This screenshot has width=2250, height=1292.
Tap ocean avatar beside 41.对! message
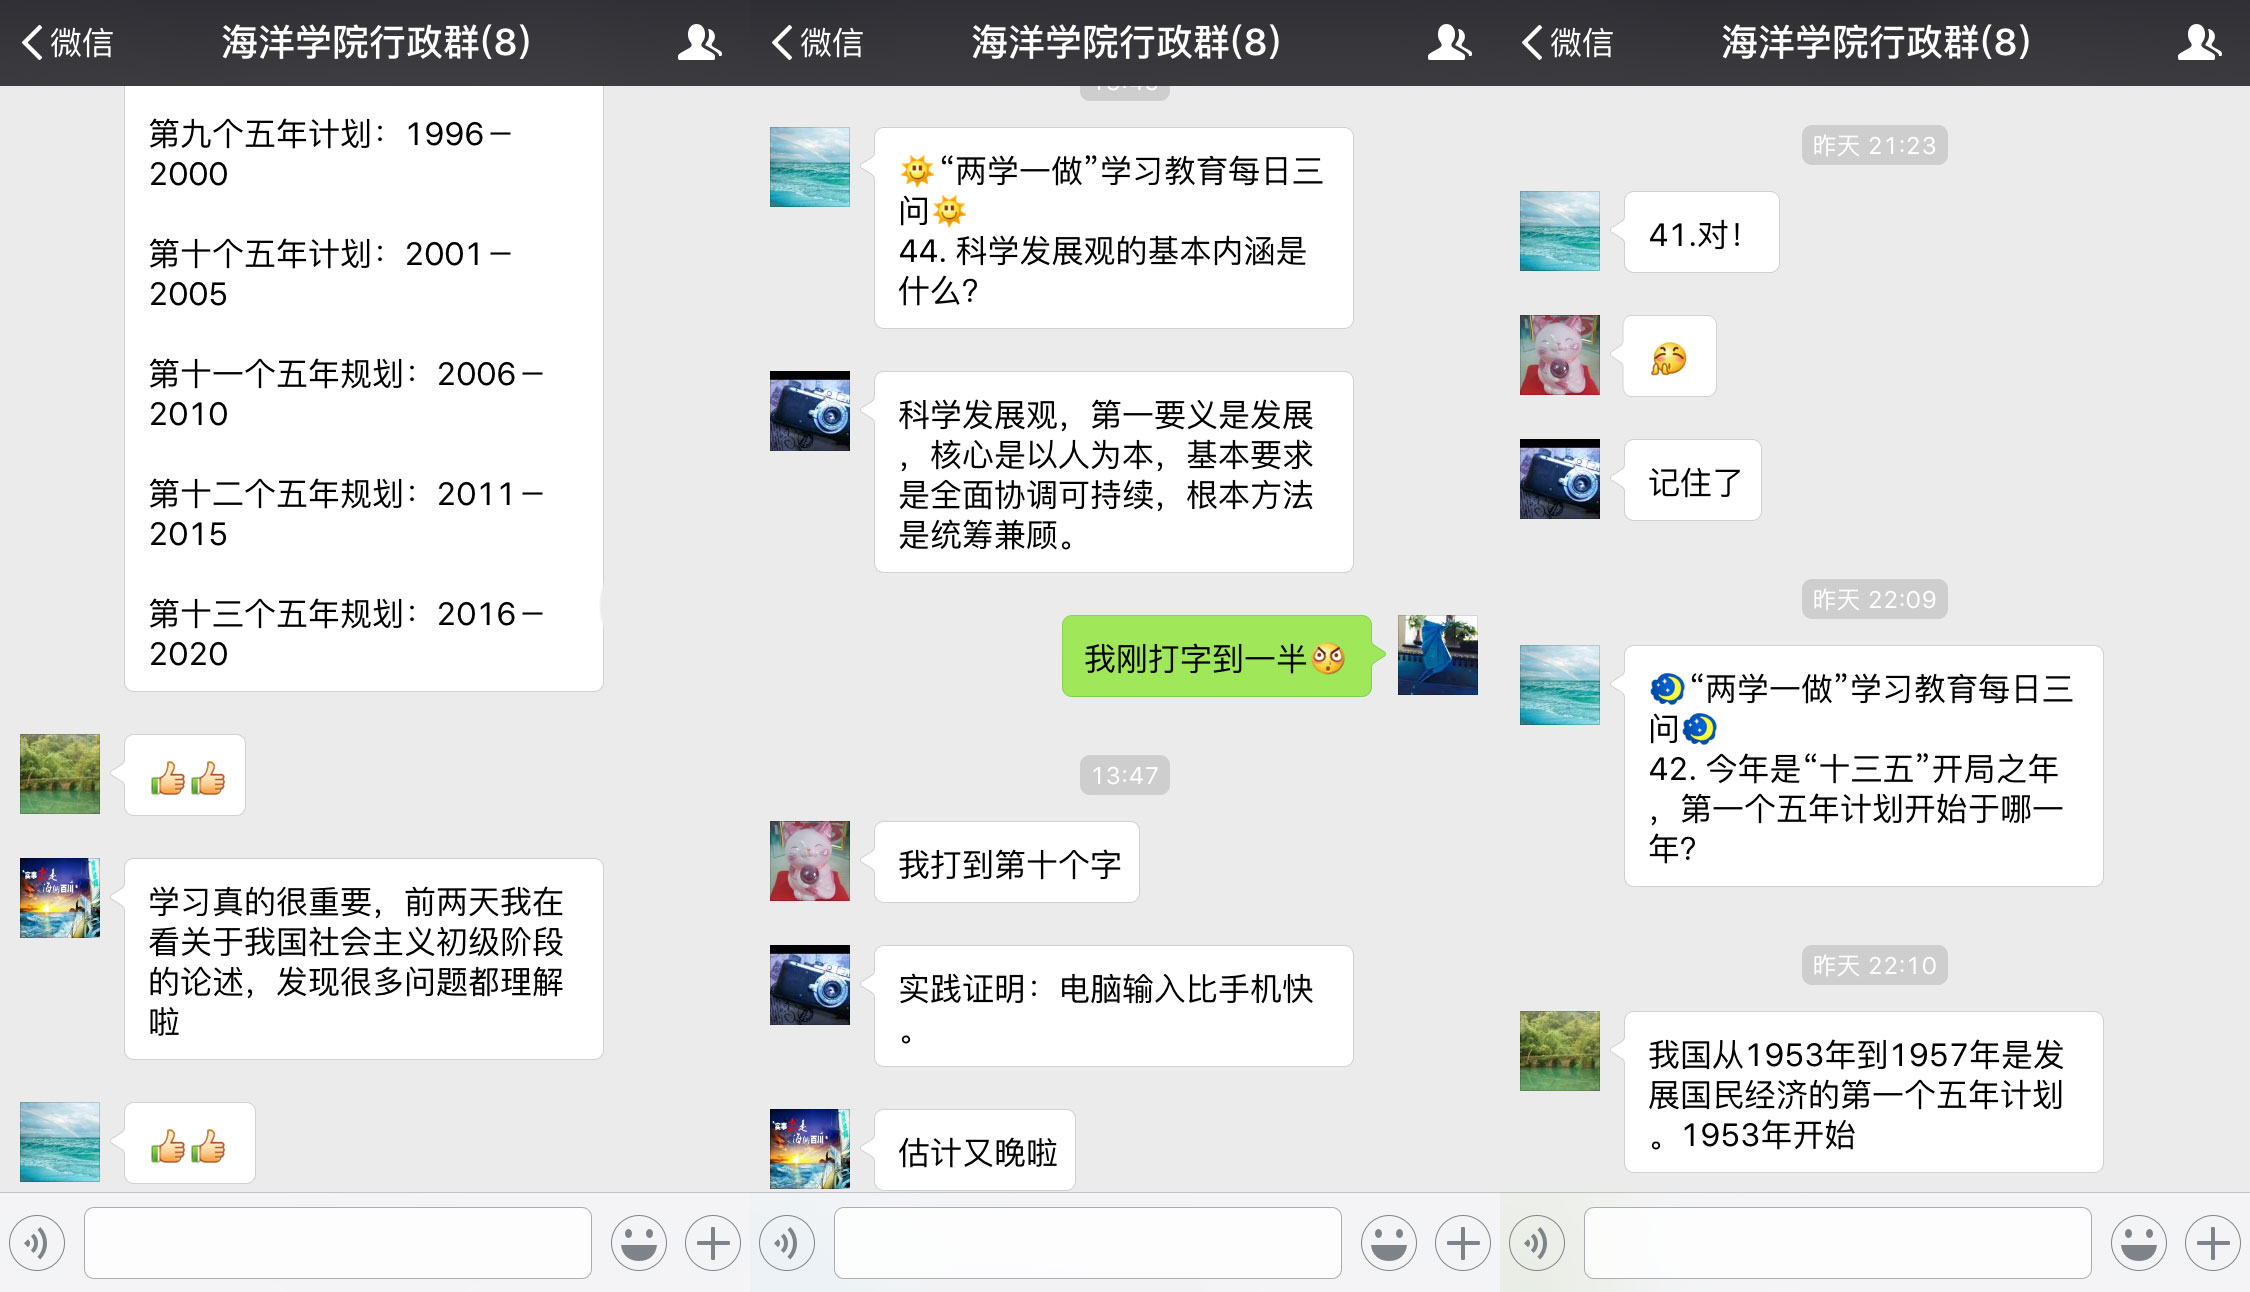click(x=1559, y=231)
